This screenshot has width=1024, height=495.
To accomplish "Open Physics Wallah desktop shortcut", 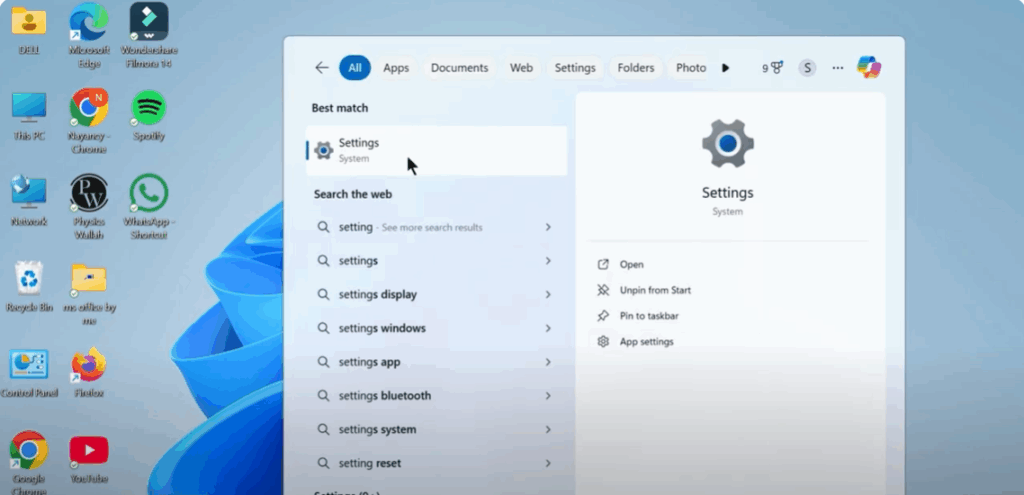I will pos(89,193).
